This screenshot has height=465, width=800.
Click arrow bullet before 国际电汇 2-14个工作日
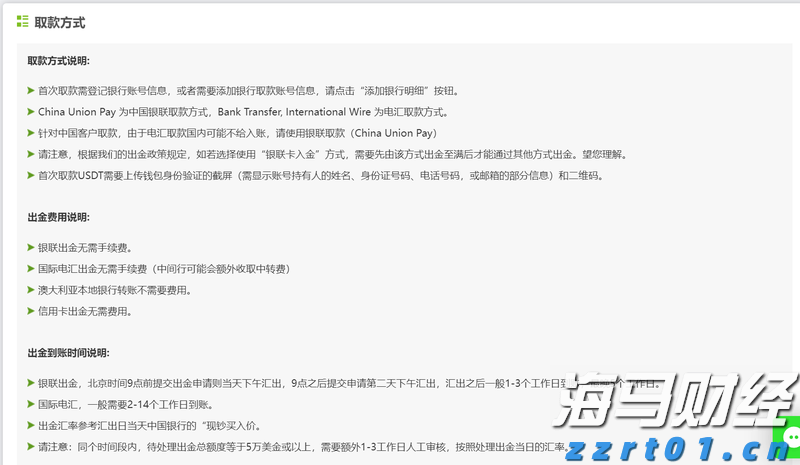(x=31, y=404)
